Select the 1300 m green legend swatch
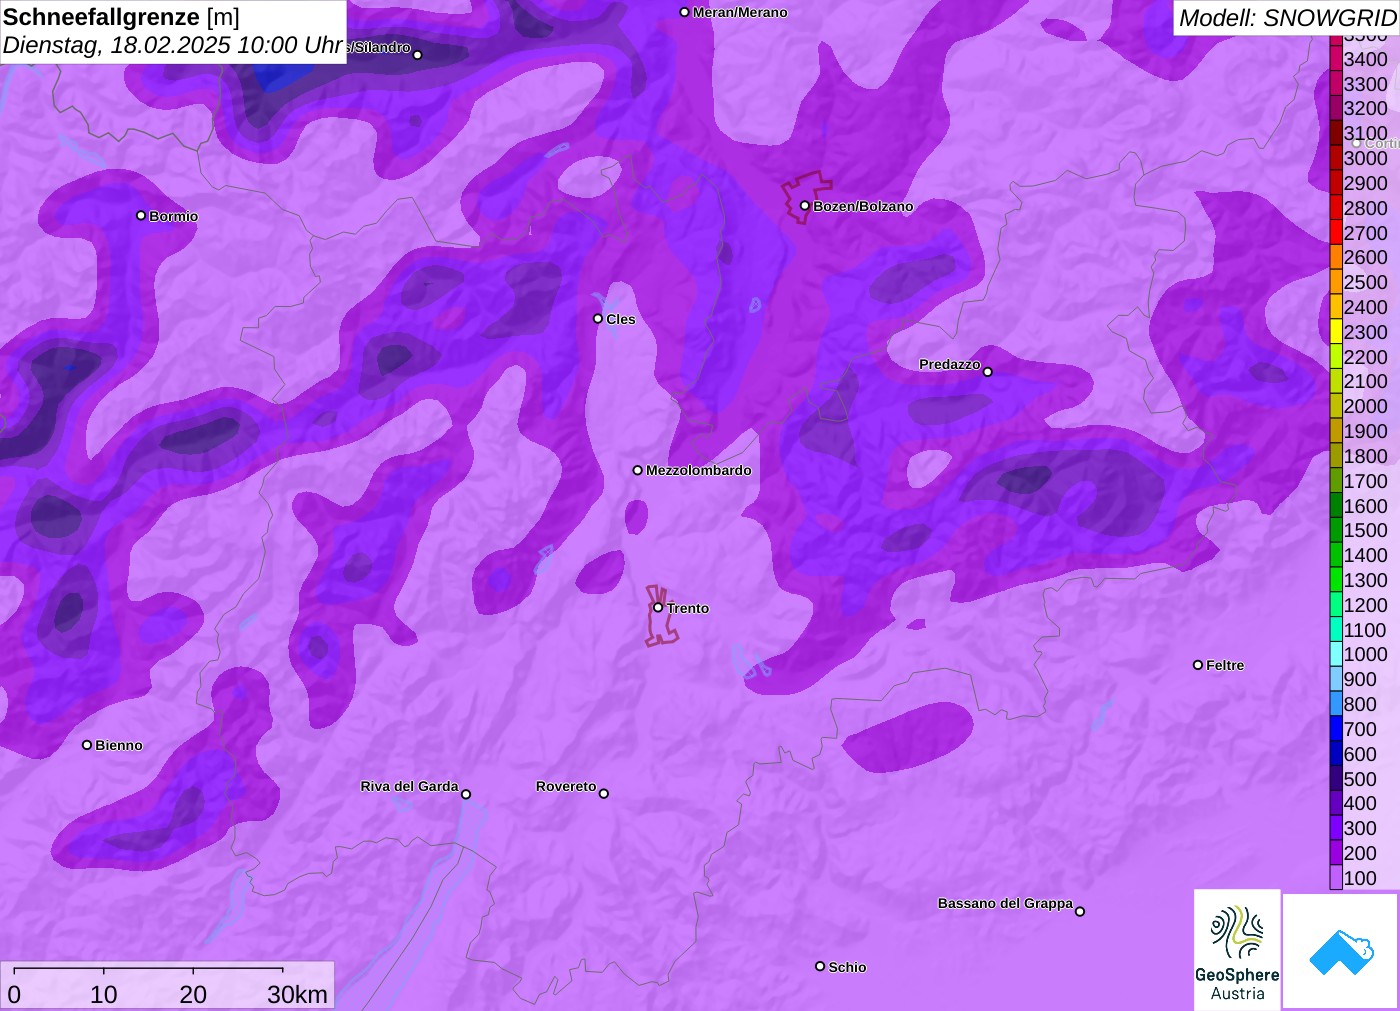1400x1011 pixels. 1336,580
